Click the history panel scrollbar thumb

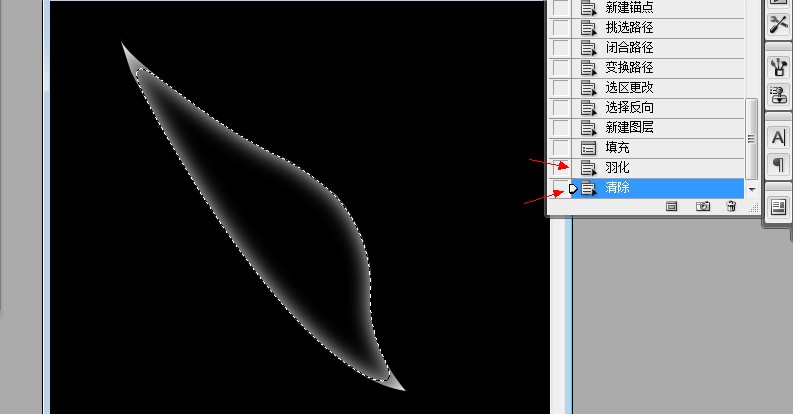click(x=752, y=139)
